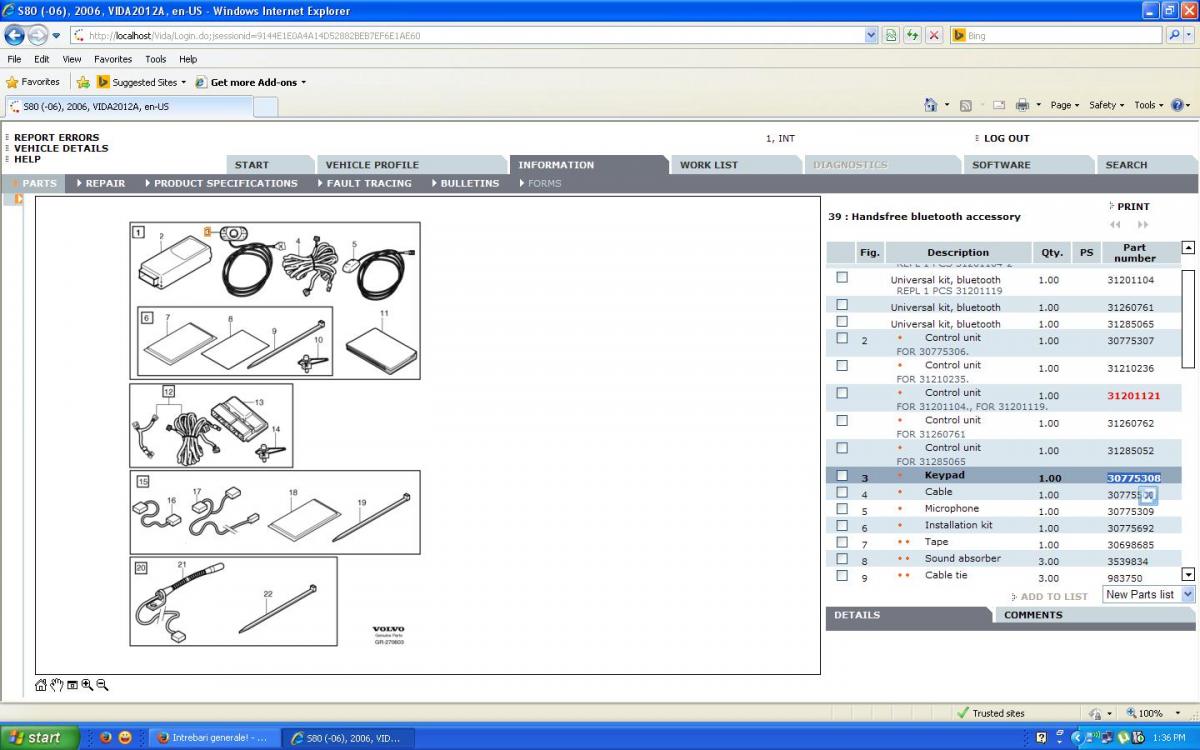Screen dimensions: 1200x750
Task: Check the Sound absorber row checkbox
Action: tap(842, 559)
